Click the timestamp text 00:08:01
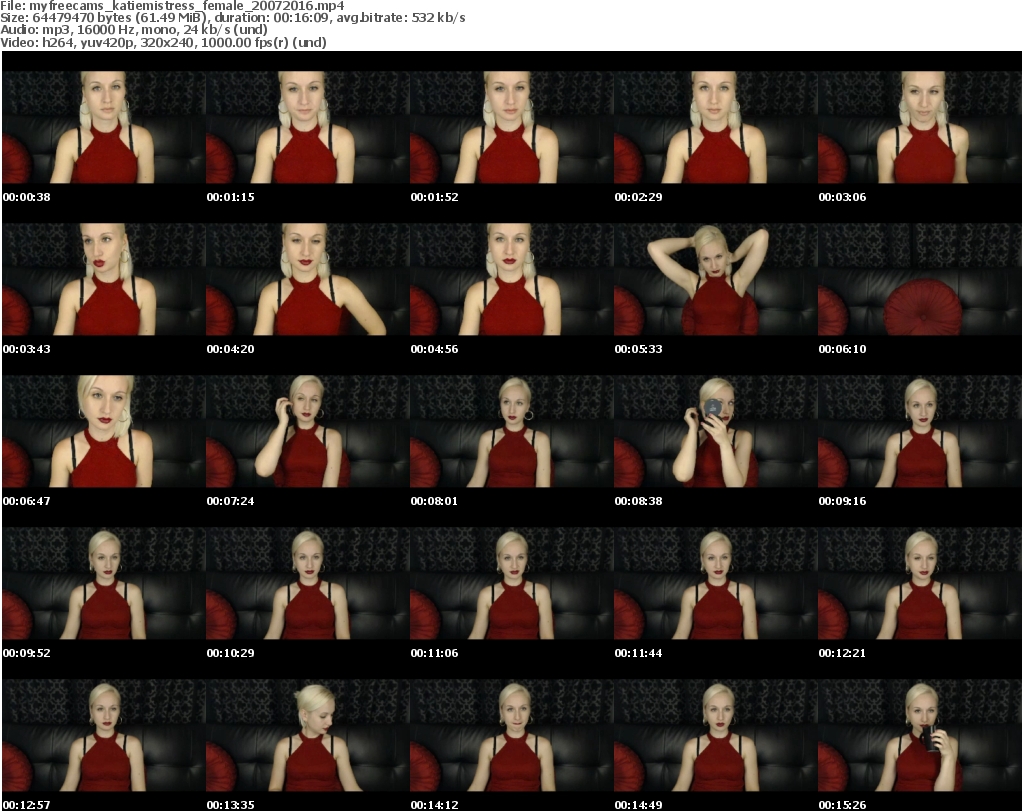Image resolution: width=1024 pixels, height=811 pixels. (434, 501)
